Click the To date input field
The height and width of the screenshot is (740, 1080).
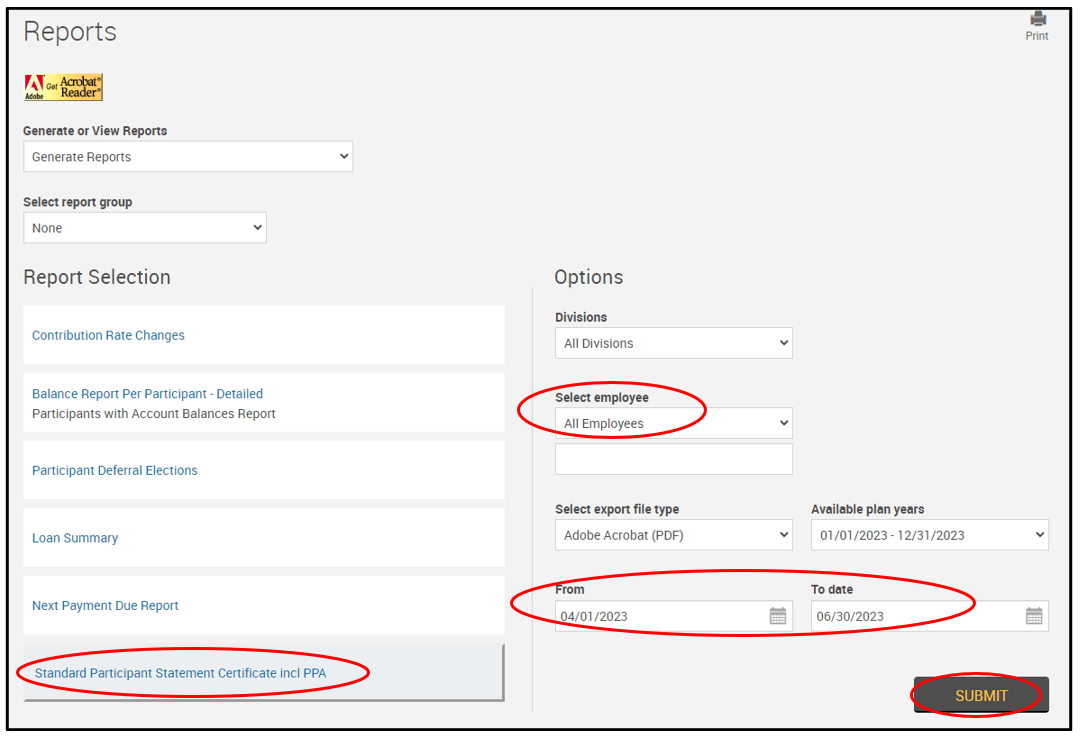pyautogui.click(x=915, y=616)
